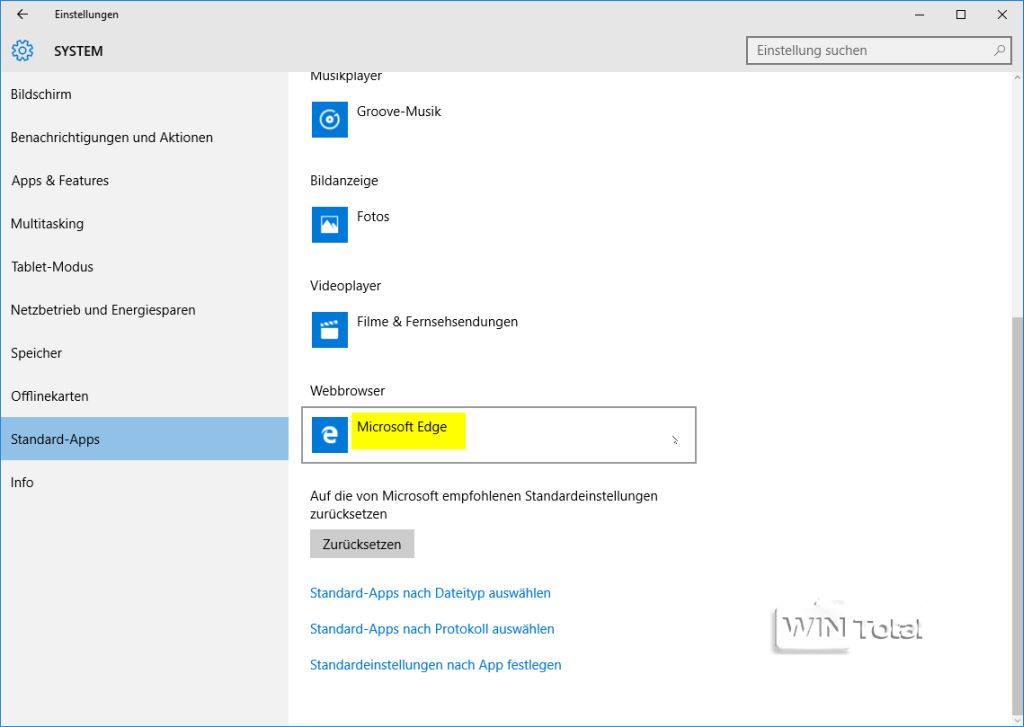Screen dimensions: 1024x727
Task: Minimize the Einstellungen window
Action: (920, 14)
